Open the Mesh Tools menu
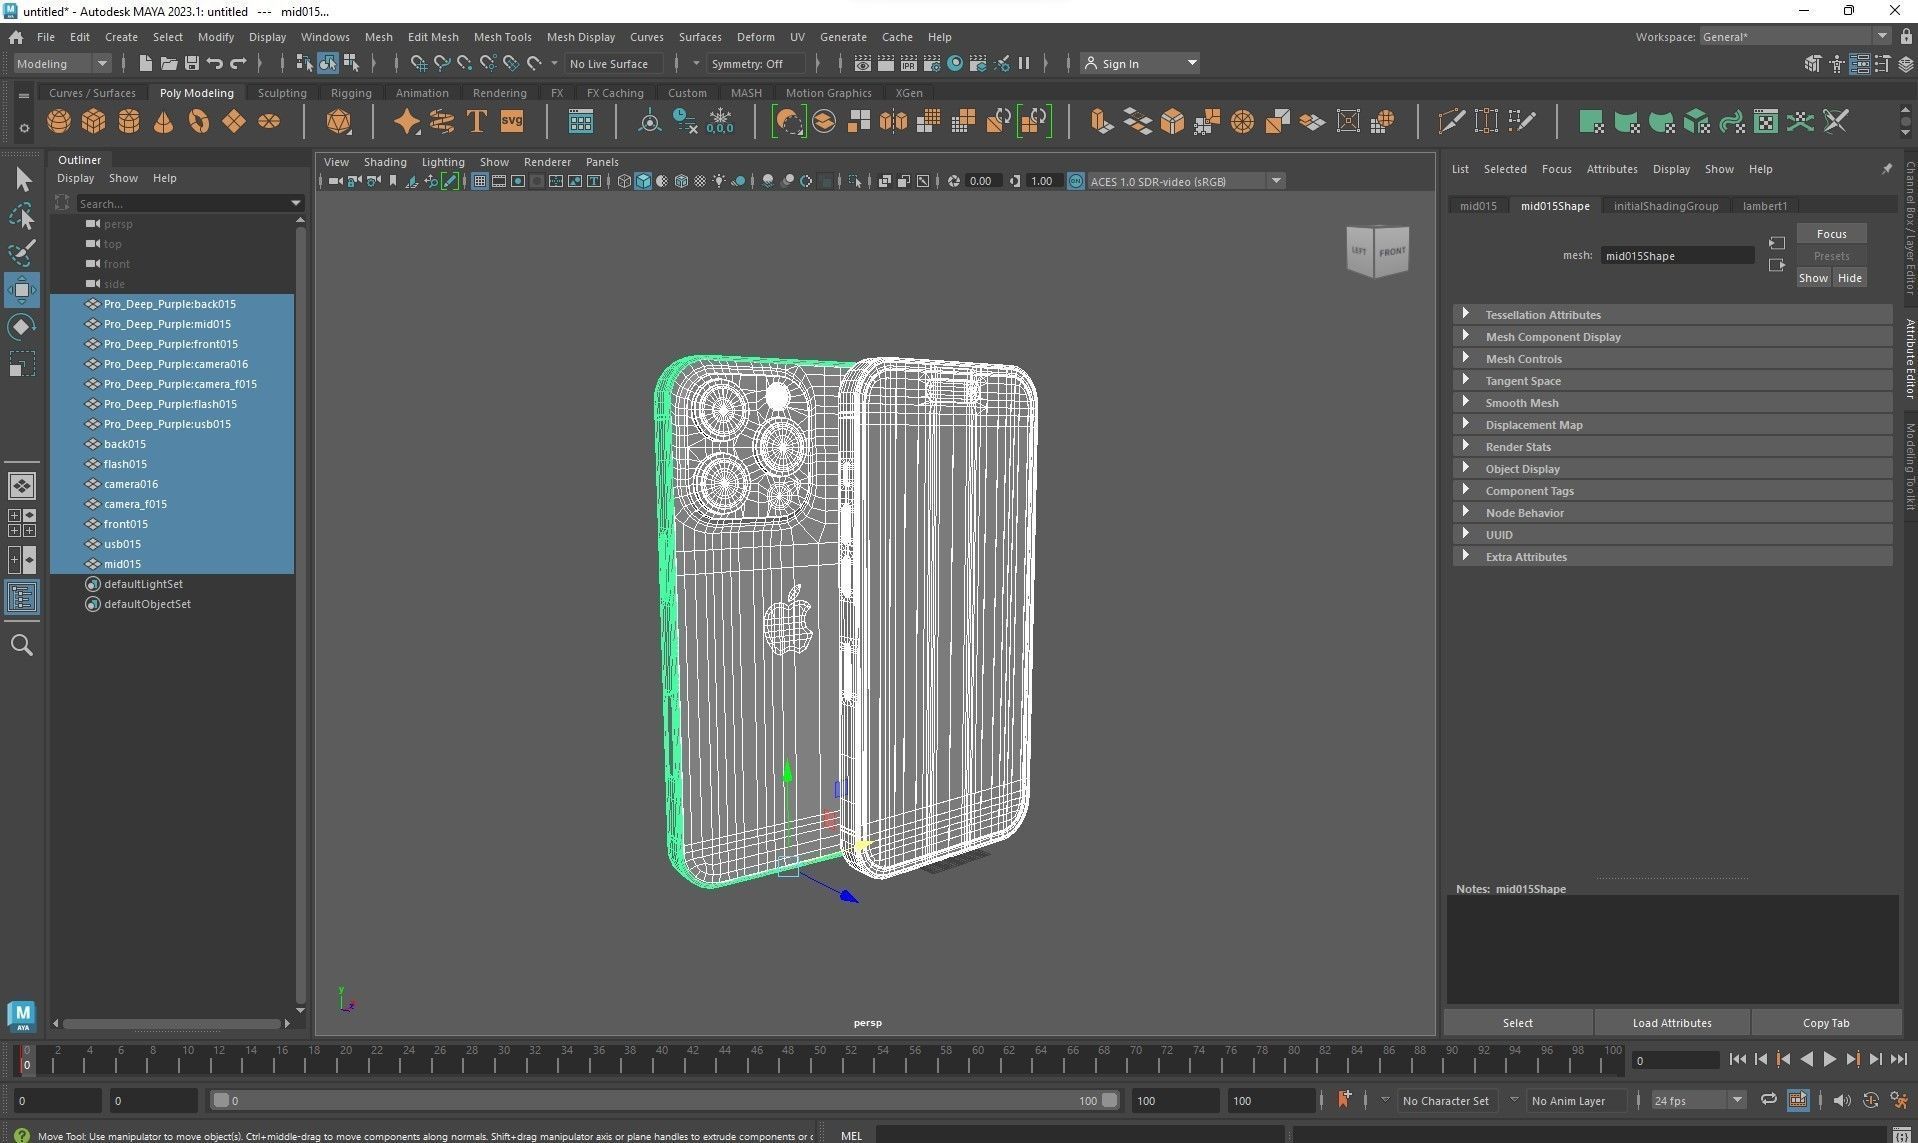Image resolution: width=1918 pixels, height=1143 pixels. pyautogui.click(x=502, y=37)
